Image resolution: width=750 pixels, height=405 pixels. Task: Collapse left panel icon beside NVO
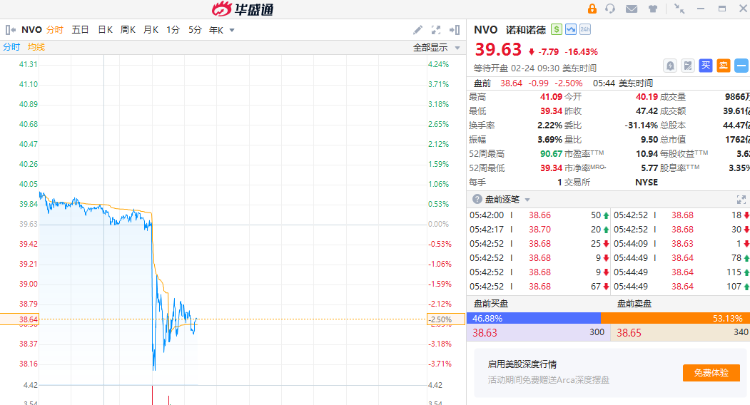point(11,30)
